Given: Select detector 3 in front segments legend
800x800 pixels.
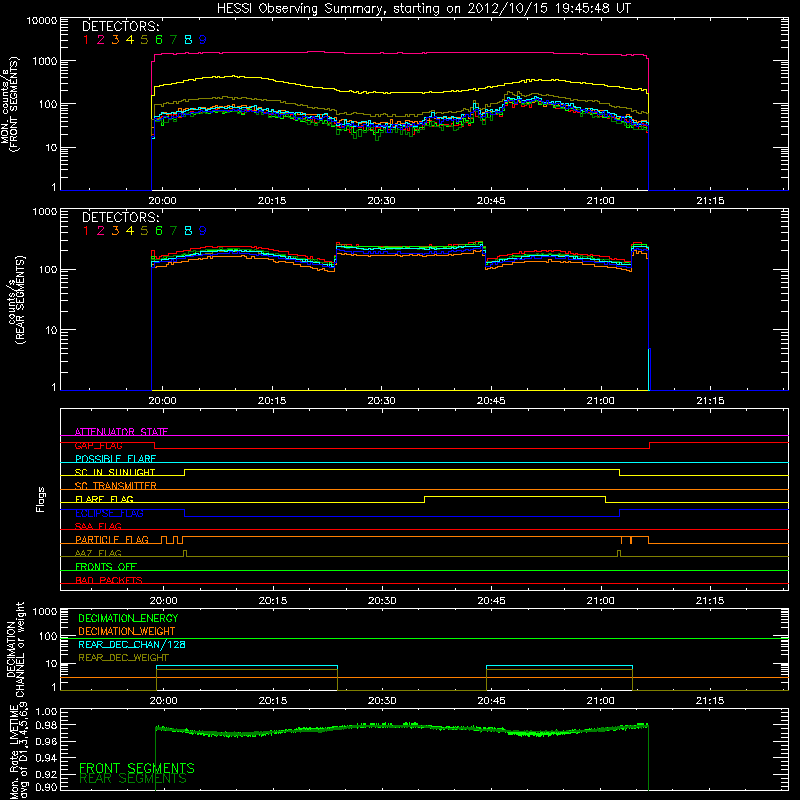Looking at the screenshot, I should 115,40.
